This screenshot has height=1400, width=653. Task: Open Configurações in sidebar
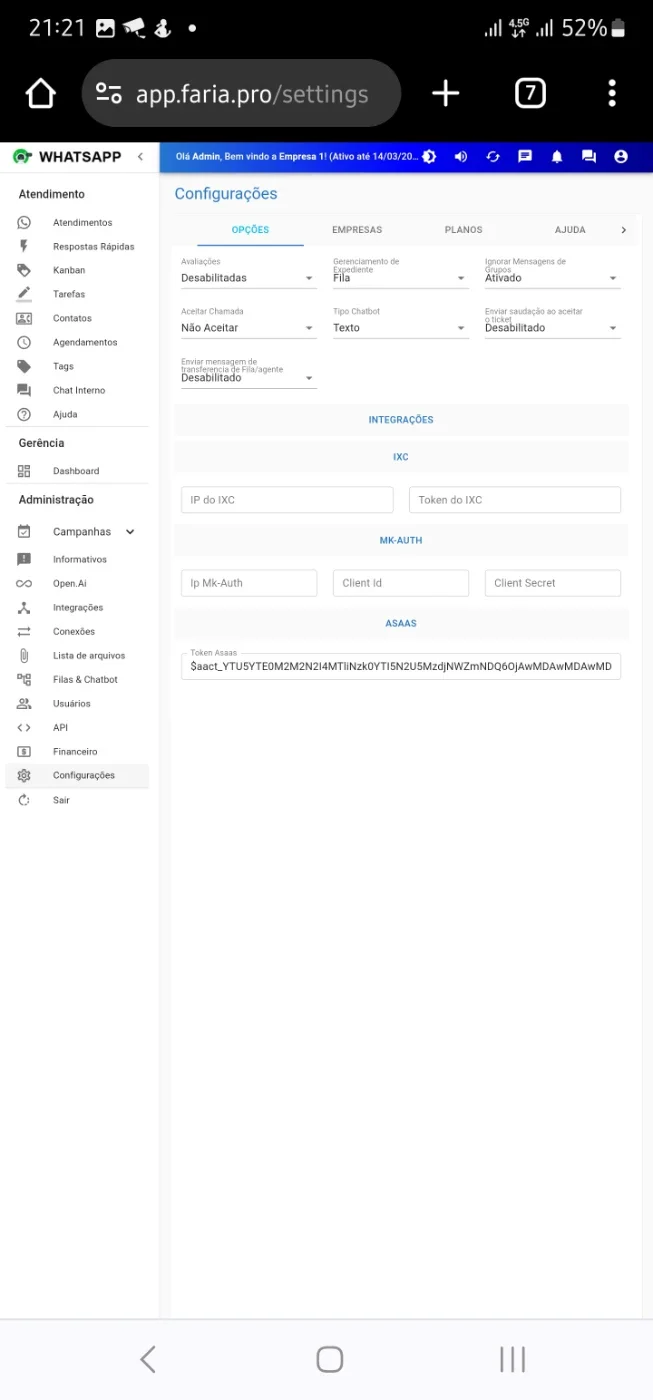coord(78,775)
